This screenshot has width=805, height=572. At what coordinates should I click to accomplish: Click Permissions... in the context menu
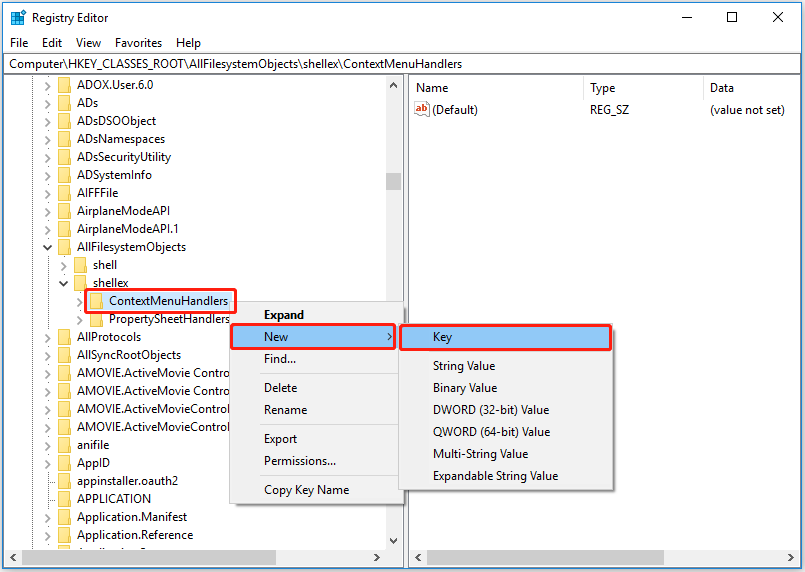pos(299,461)
